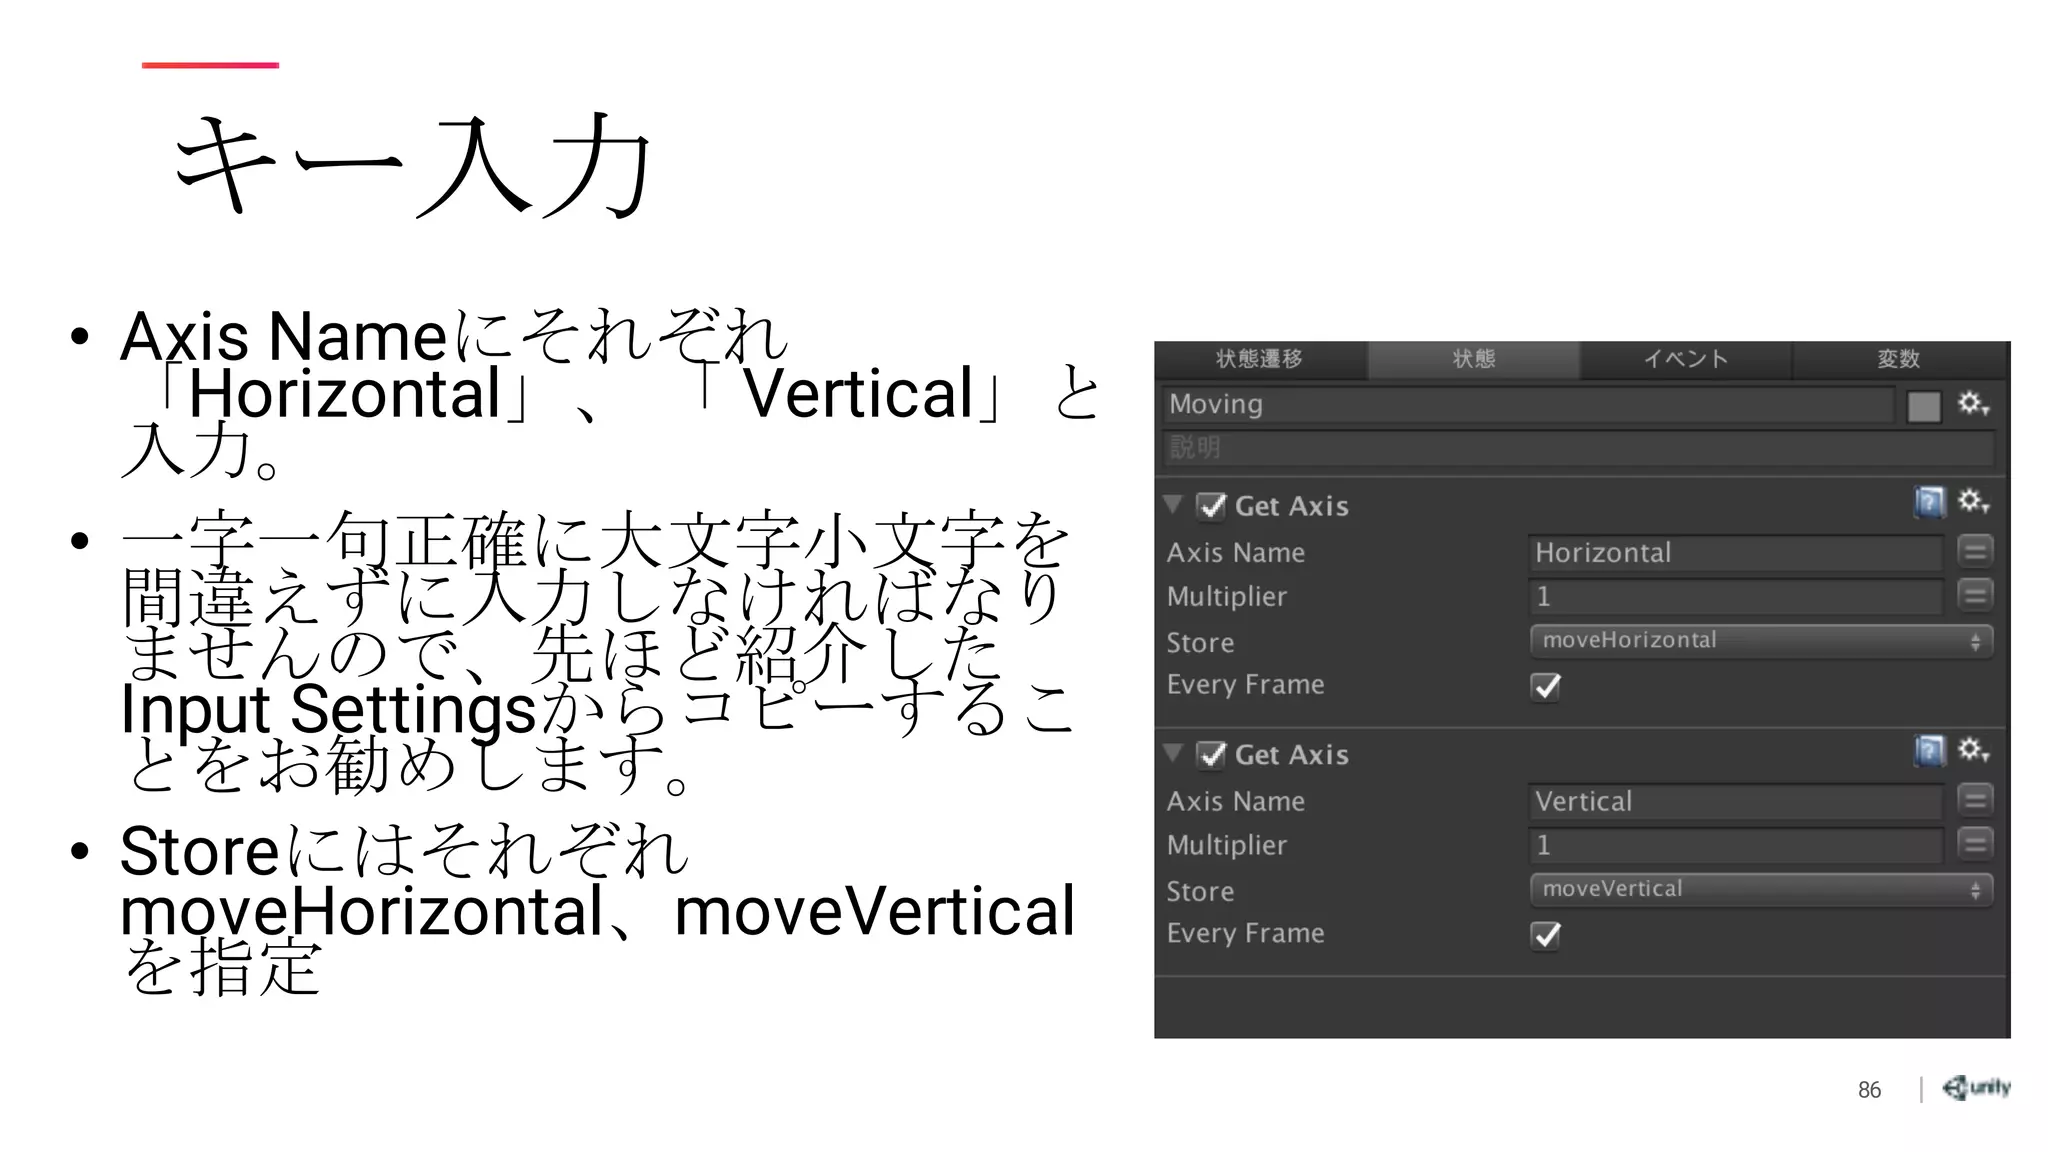Switch to the 変数 tab

click(1898, 359)
